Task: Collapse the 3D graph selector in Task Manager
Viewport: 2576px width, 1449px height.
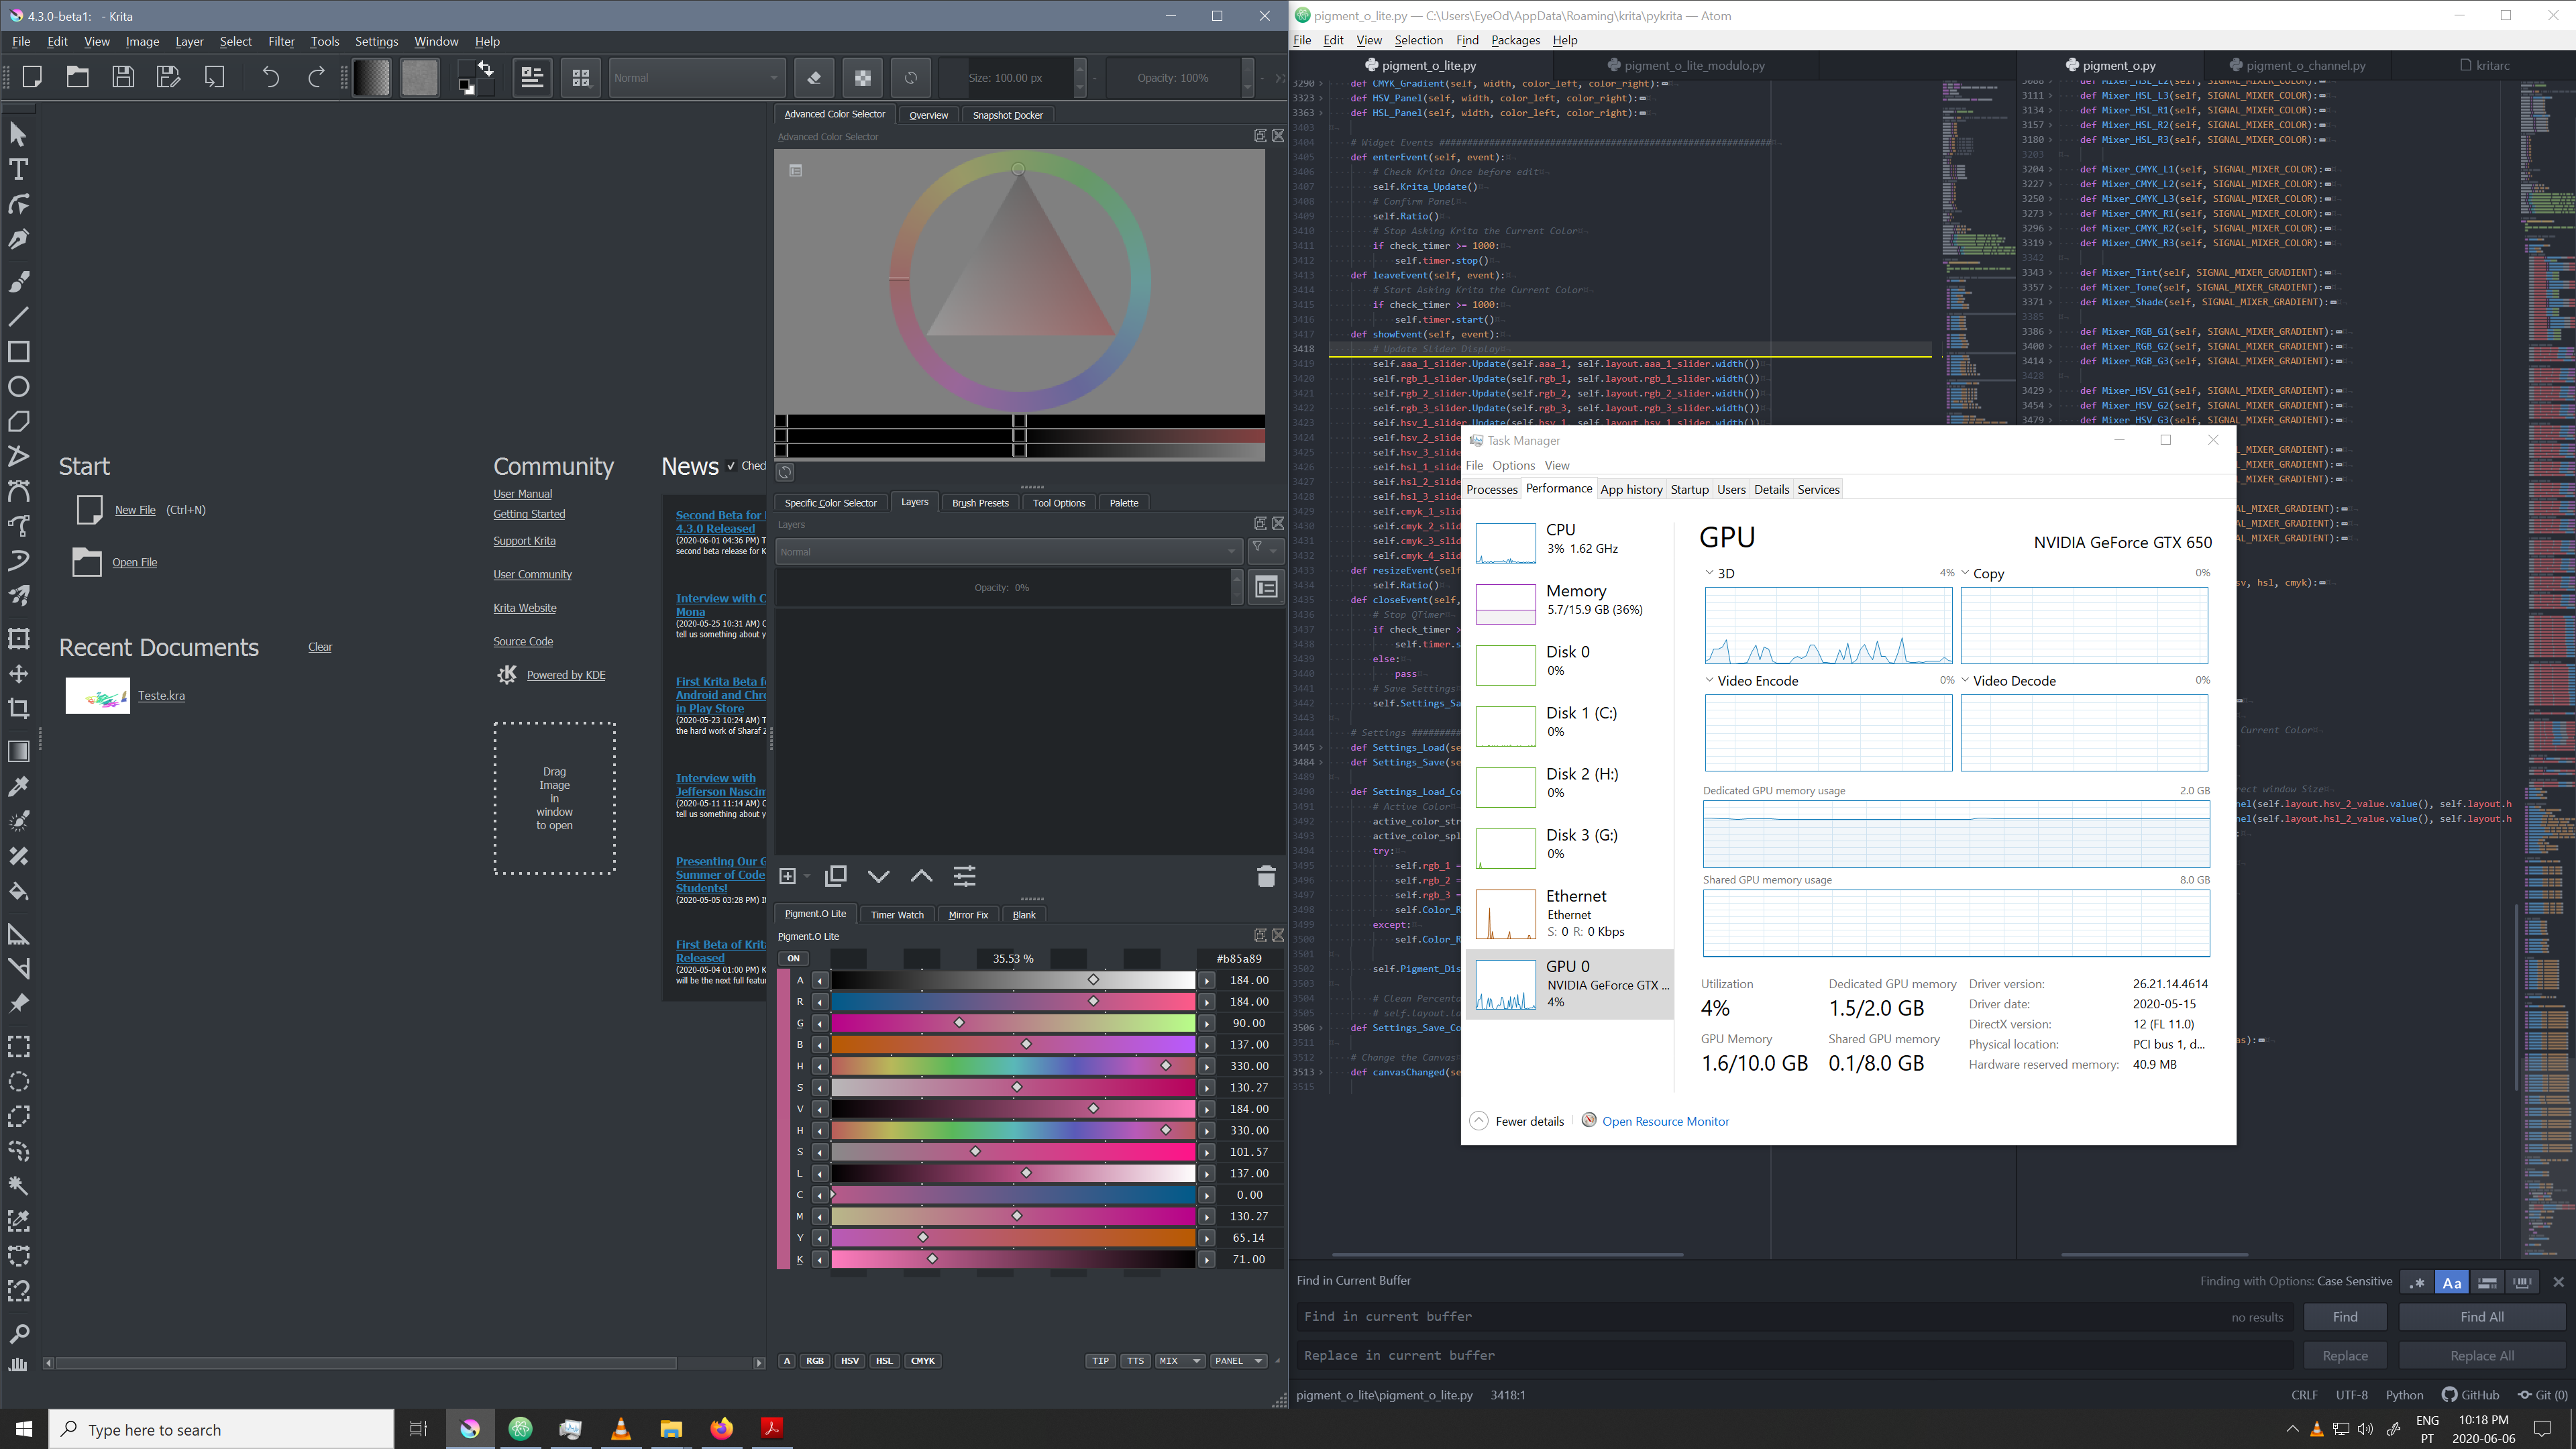Action: 1709,573
